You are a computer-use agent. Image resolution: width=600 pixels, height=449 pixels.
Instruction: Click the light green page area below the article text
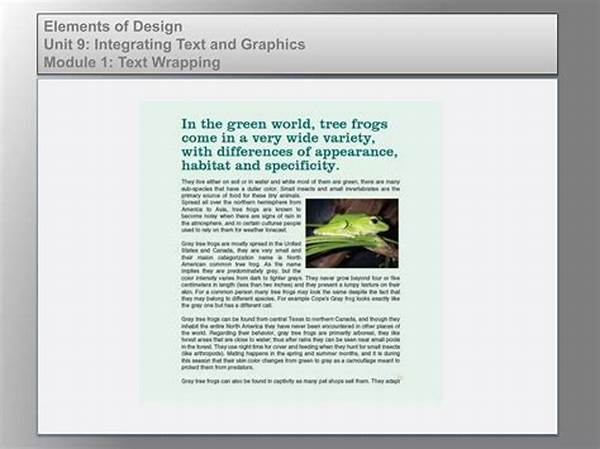click(x=289, y=395)
